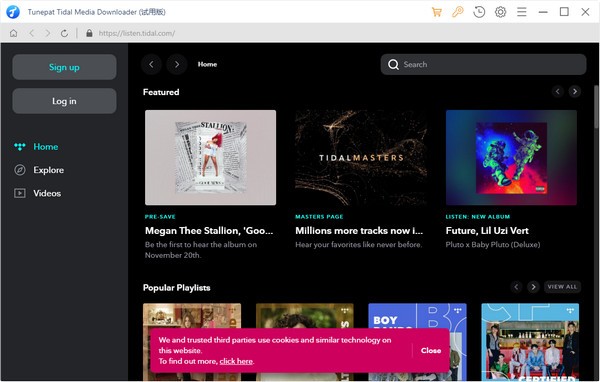
Task: Click the listen.tidal.com address URL
Action: 137,33
